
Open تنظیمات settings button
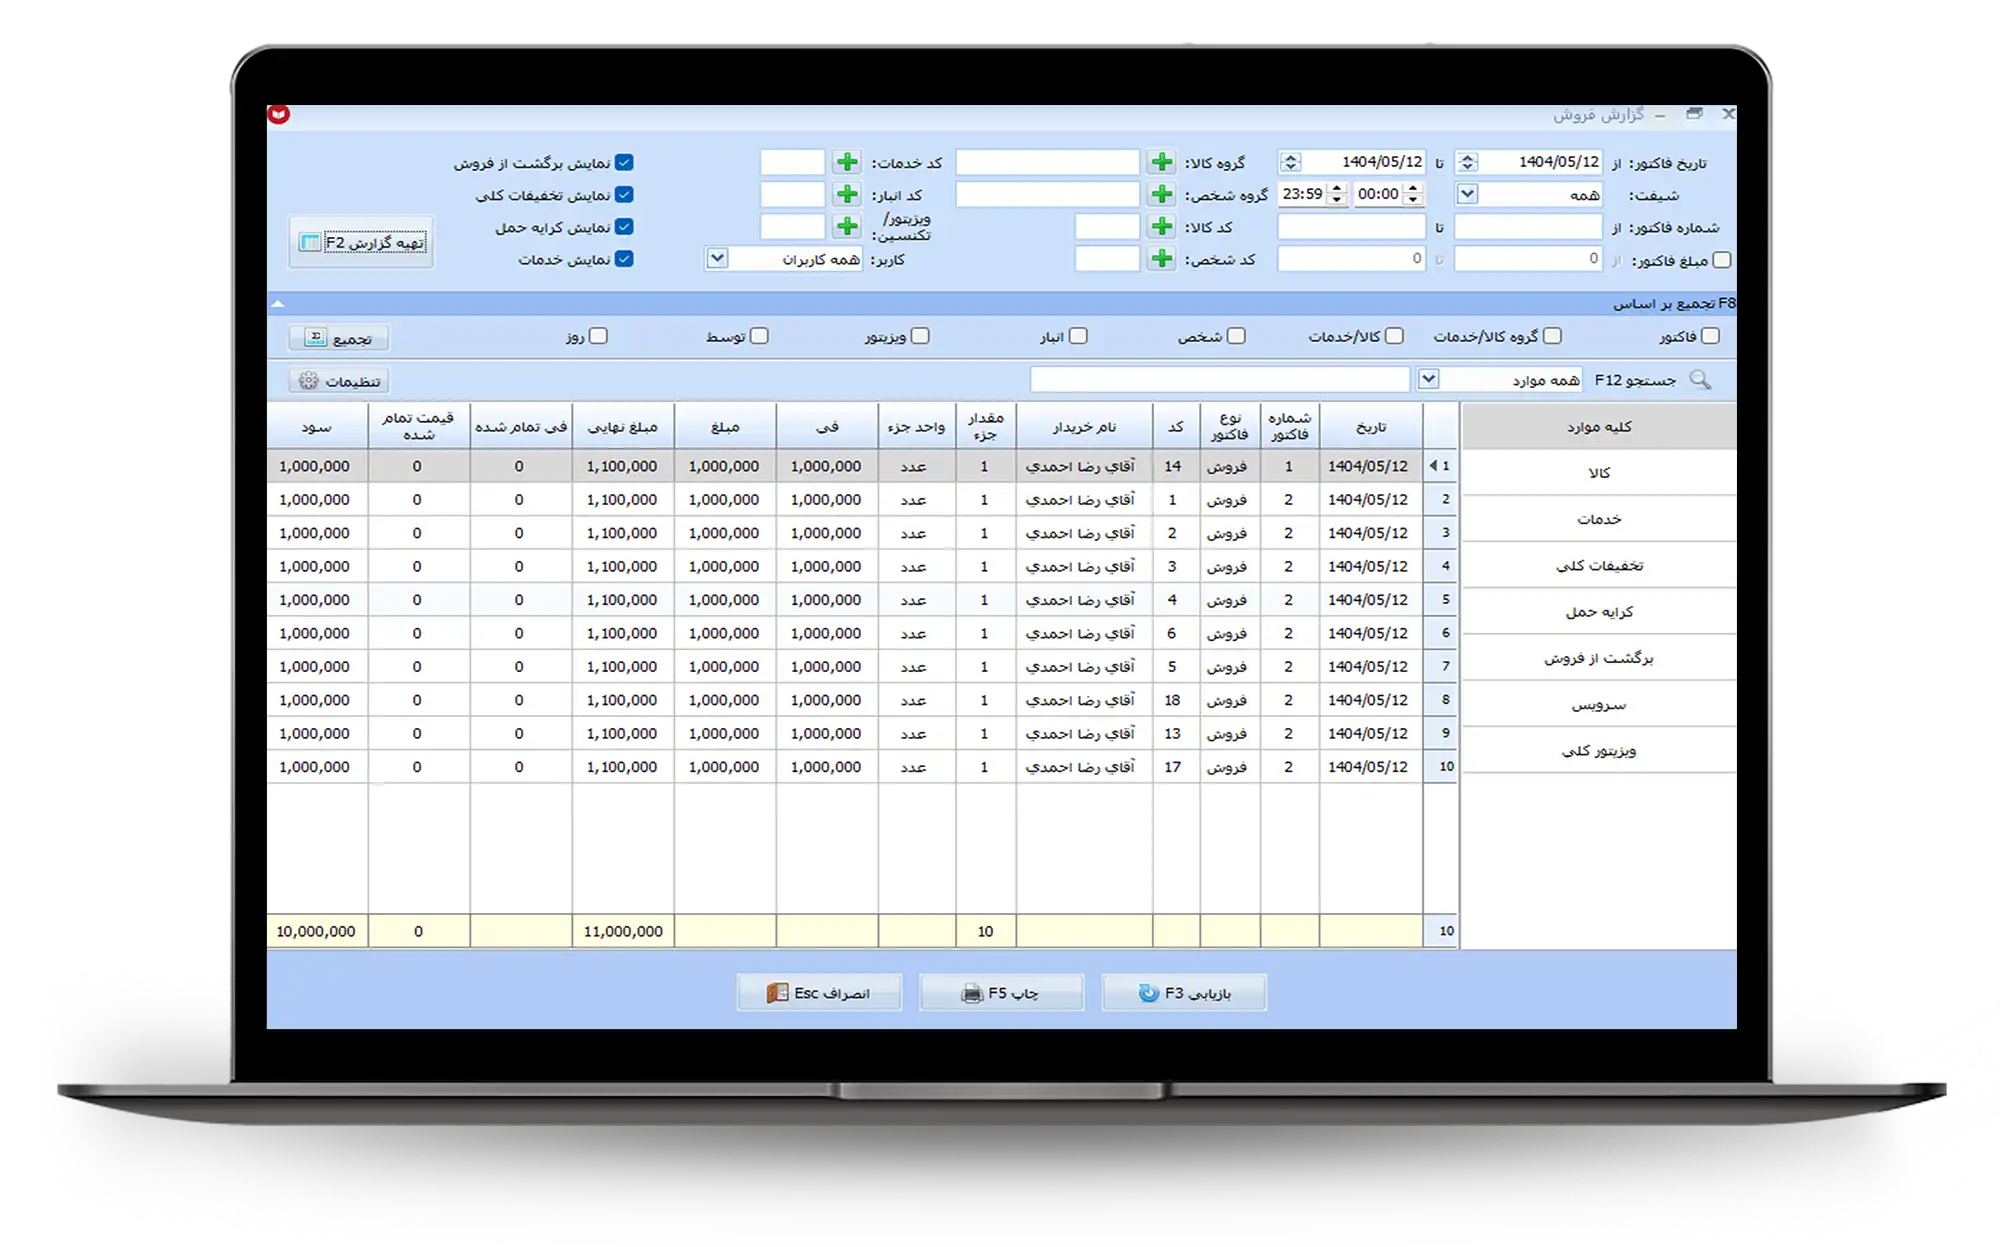point(339,381)
